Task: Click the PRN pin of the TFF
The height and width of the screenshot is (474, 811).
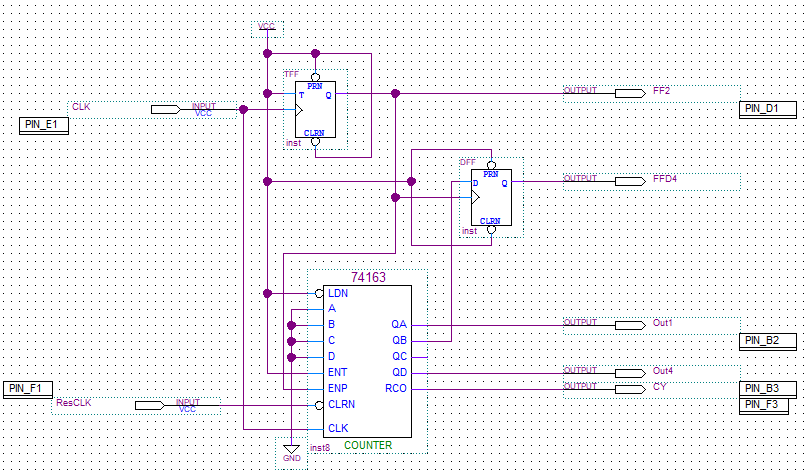Action: click(x=314, y=86)
